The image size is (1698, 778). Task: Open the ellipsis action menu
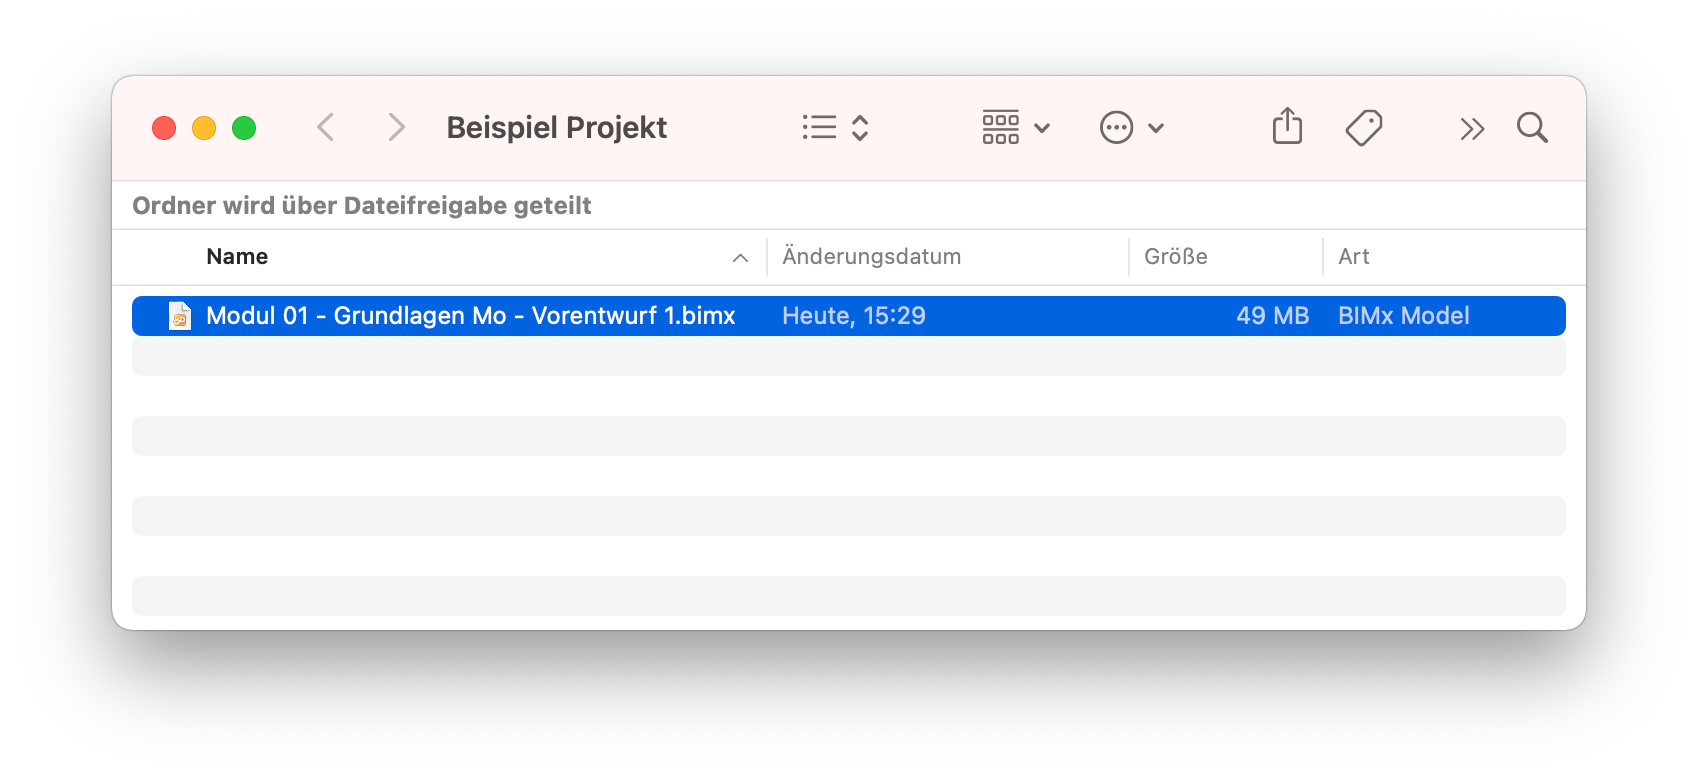[x=1116, y=128]
